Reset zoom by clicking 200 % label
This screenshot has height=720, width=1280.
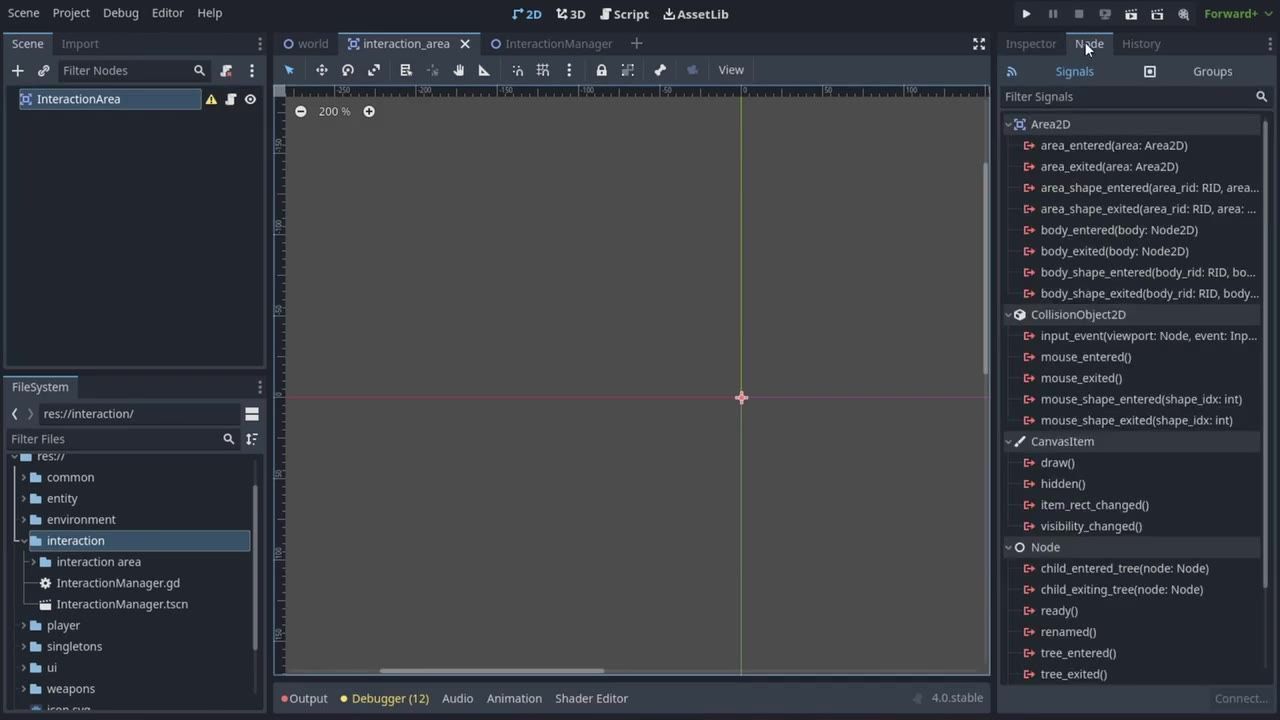point(335,111)
